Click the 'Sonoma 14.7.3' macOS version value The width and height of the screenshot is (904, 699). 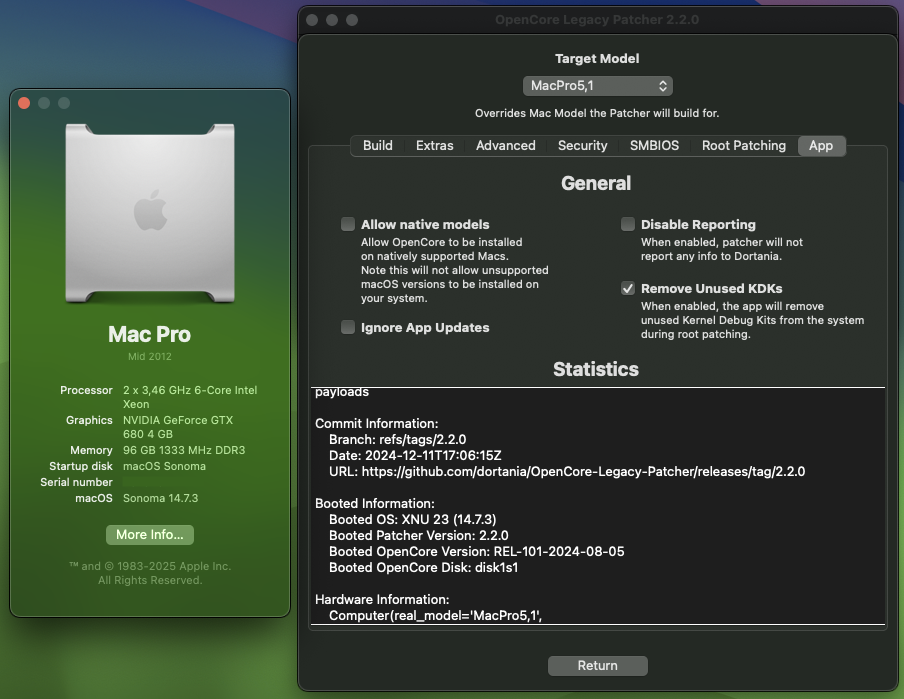160,498
